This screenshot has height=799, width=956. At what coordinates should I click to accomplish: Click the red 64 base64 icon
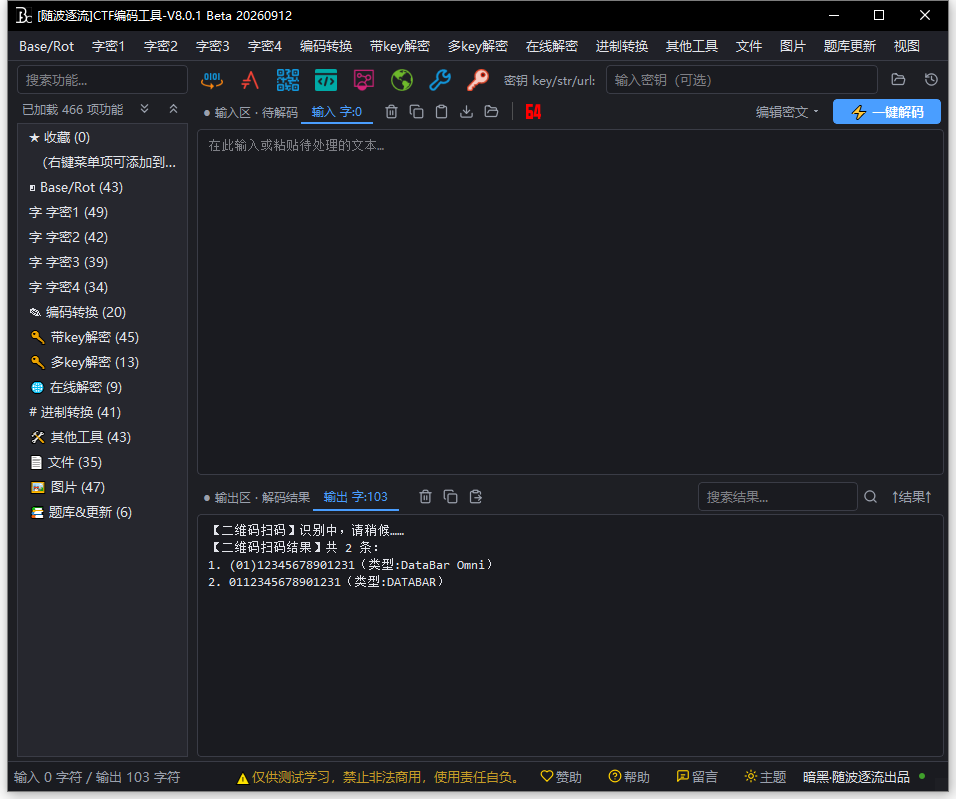click(533, 112)
